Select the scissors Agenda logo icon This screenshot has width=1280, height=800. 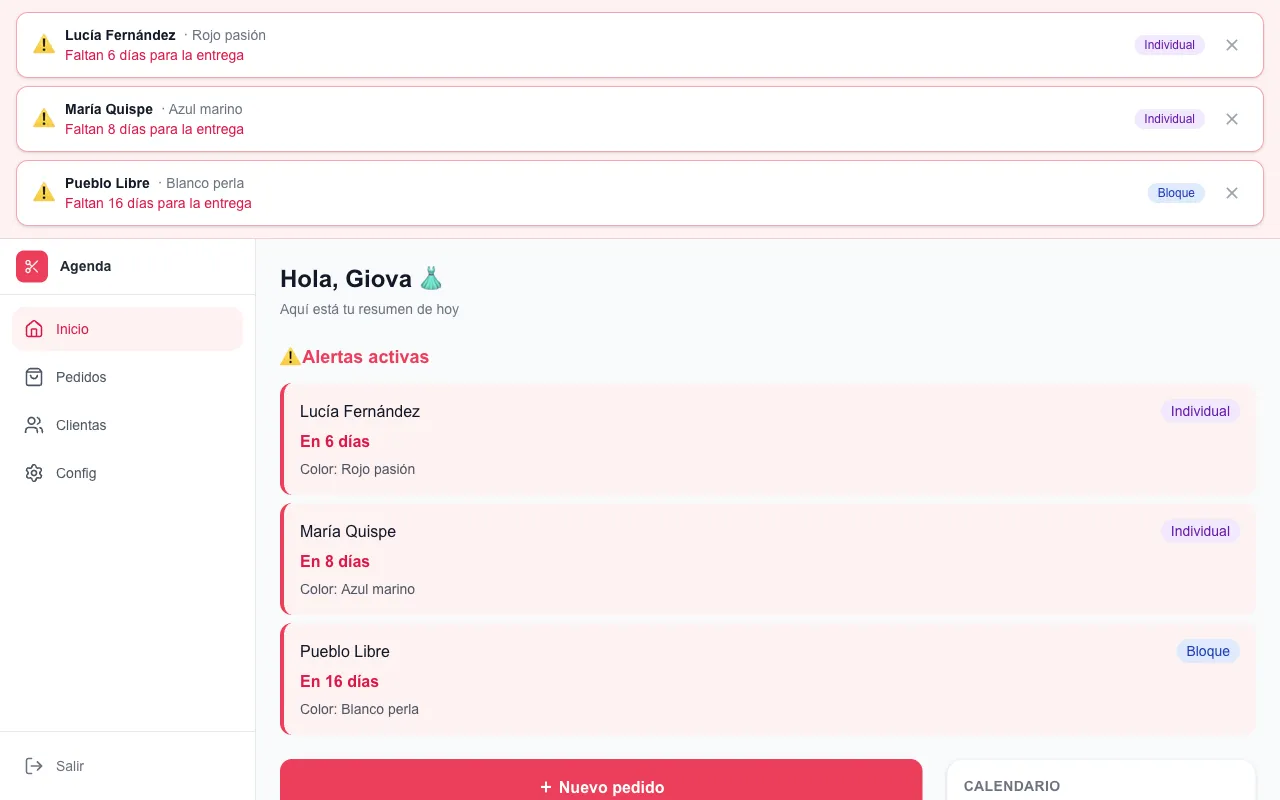point(31,266)
